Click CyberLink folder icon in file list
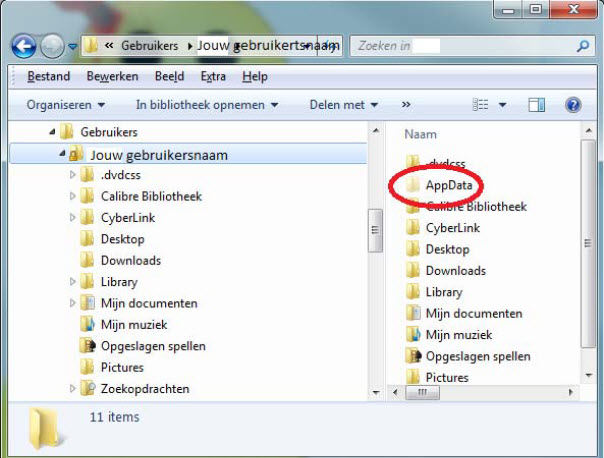 coord(413,227)
